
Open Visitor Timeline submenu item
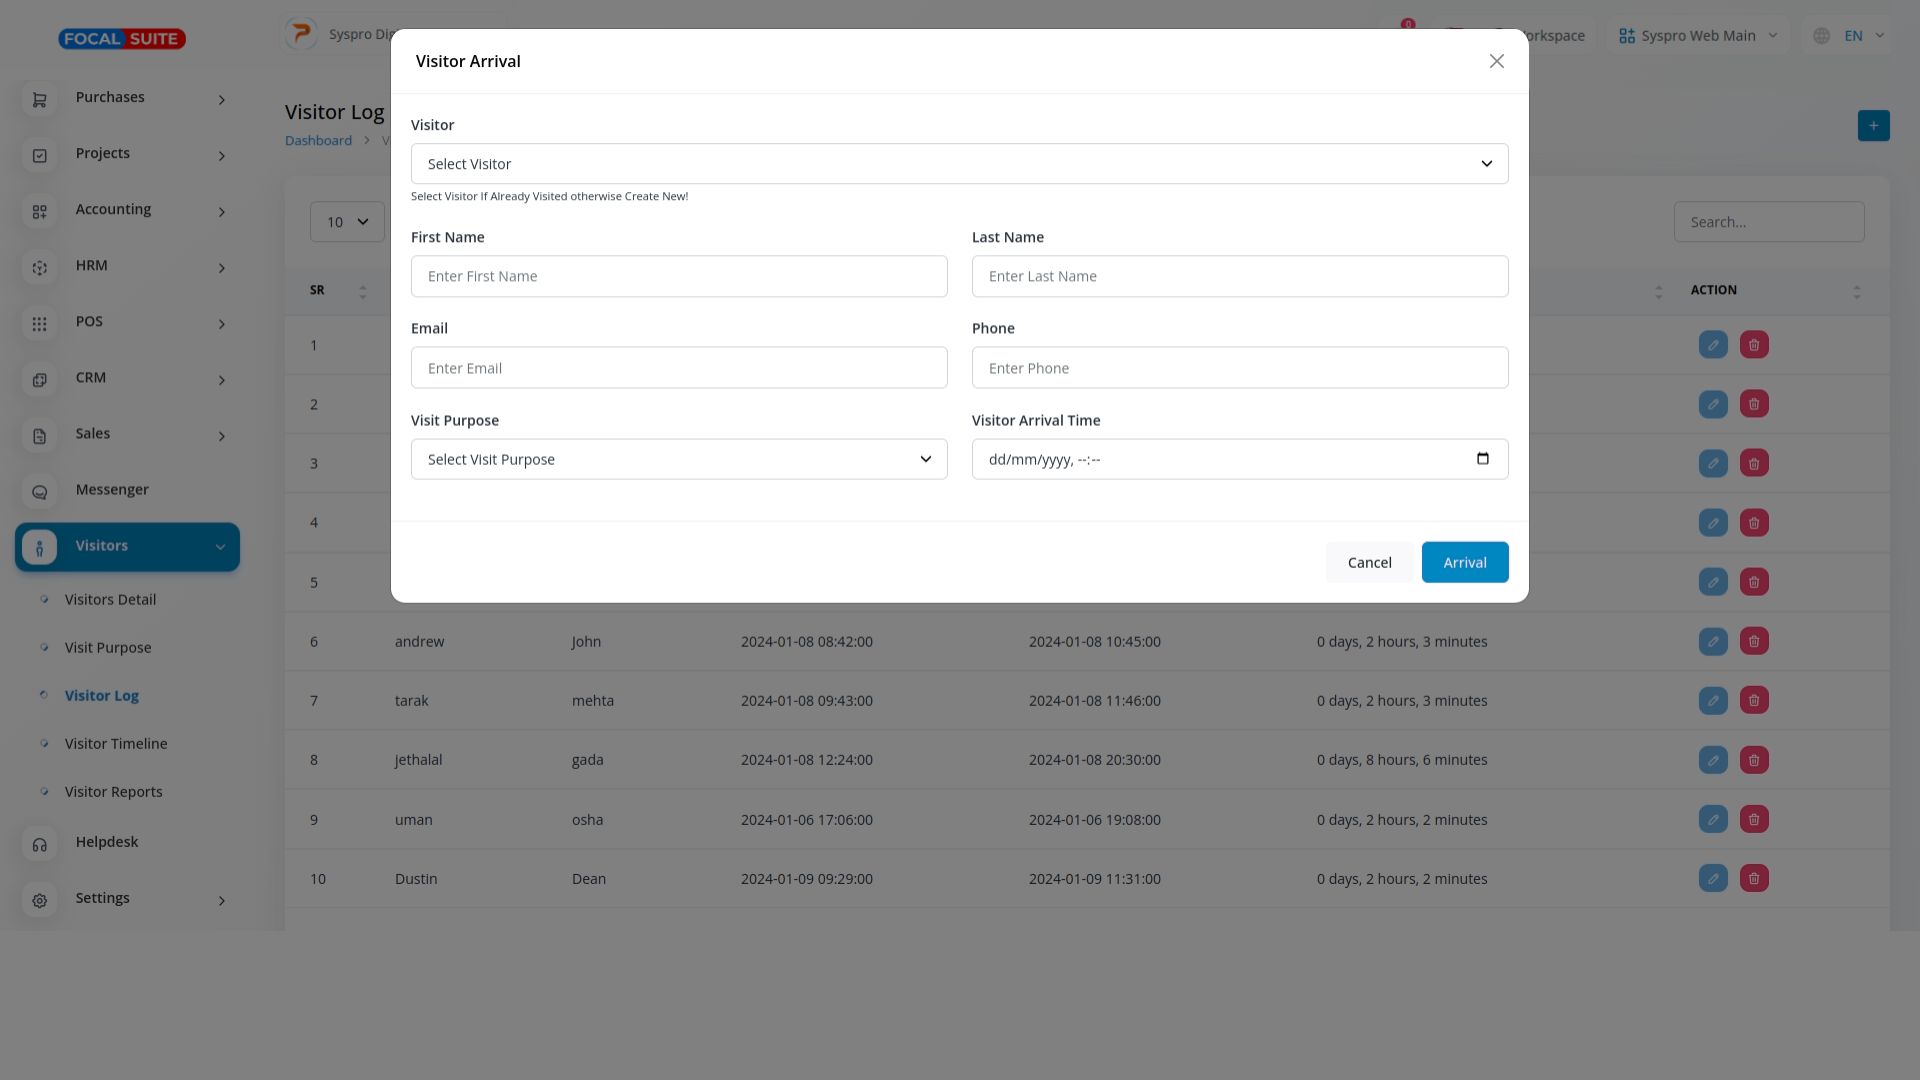coord(116,744)
